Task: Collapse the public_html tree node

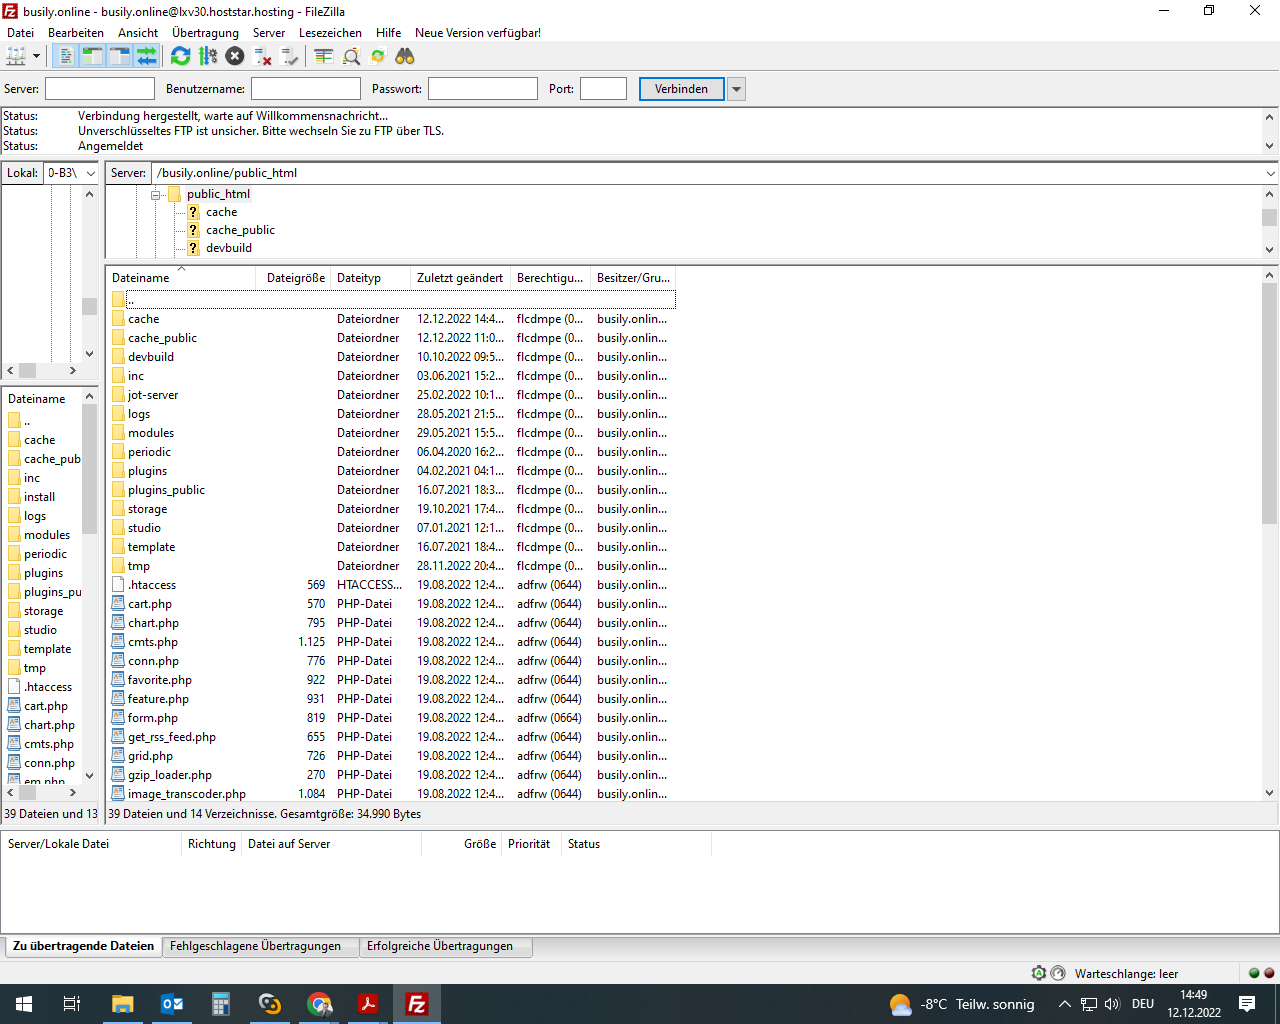Action: 156,195
